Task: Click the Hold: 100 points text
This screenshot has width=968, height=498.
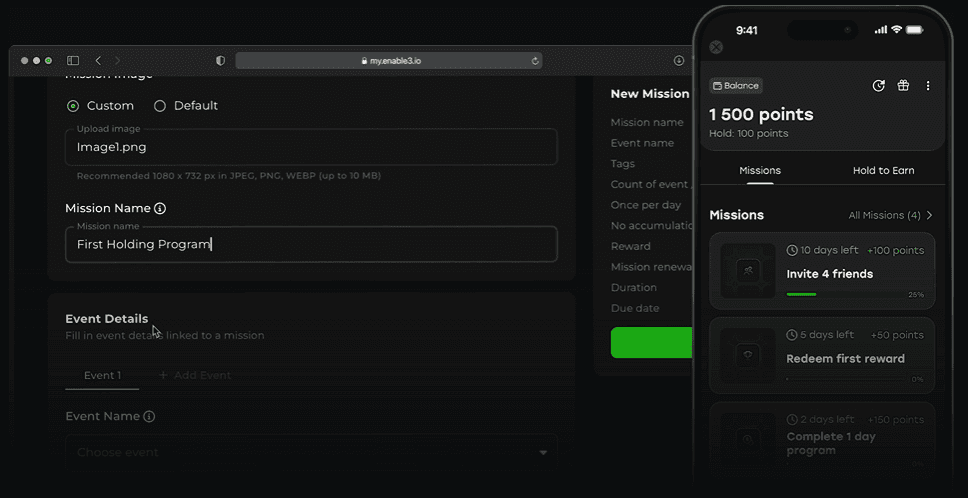Action: click(x=749, y=133)
